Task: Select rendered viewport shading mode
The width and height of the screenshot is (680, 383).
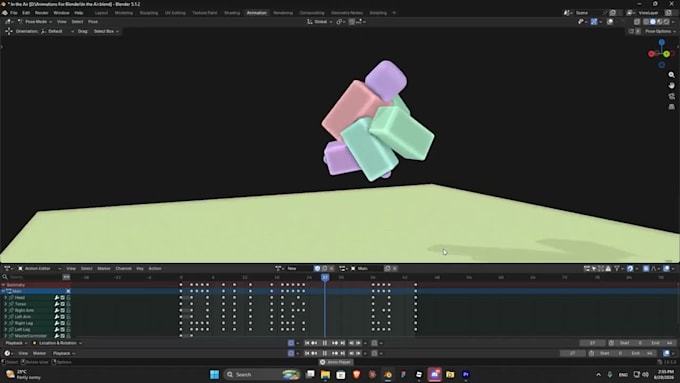Action: point(666,22)
